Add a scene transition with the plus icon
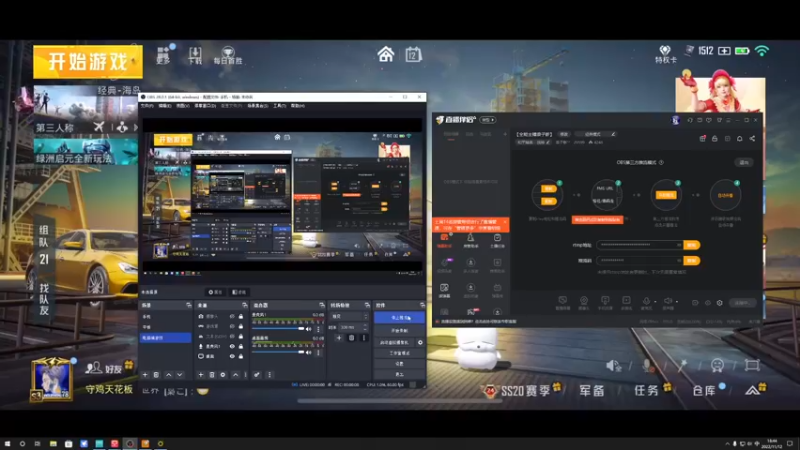This screenshot has height=450, width=800. tap(339, 338)
